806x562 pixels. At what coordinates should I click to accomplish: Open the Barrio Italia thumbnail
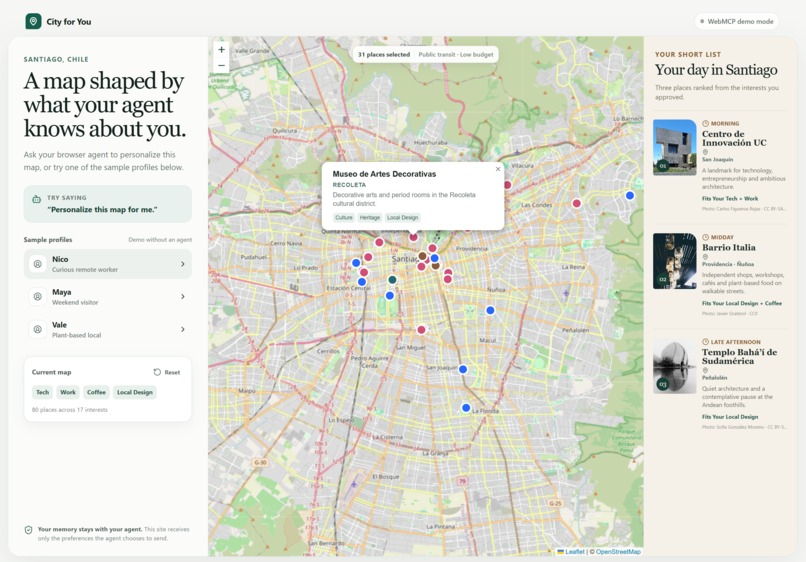coord(674,261)
